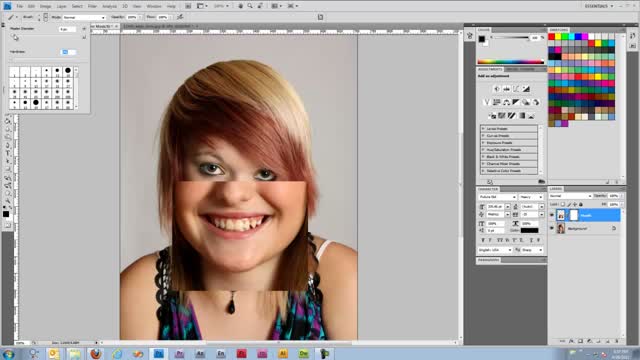Click the red swatch in Swatches panel
Screen dimensions: 640x360
pos(551,37)
